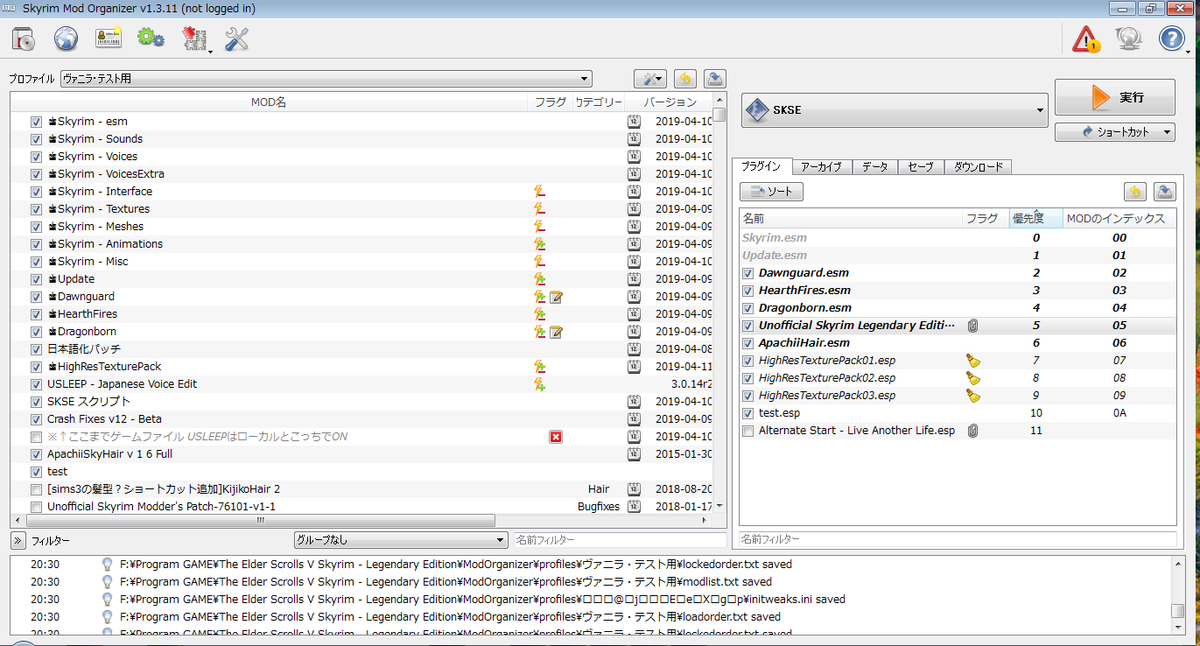Click category icon on ApachiiSkyHair row
Screen dimensions: 1200x646
click(x=634, y=454)
